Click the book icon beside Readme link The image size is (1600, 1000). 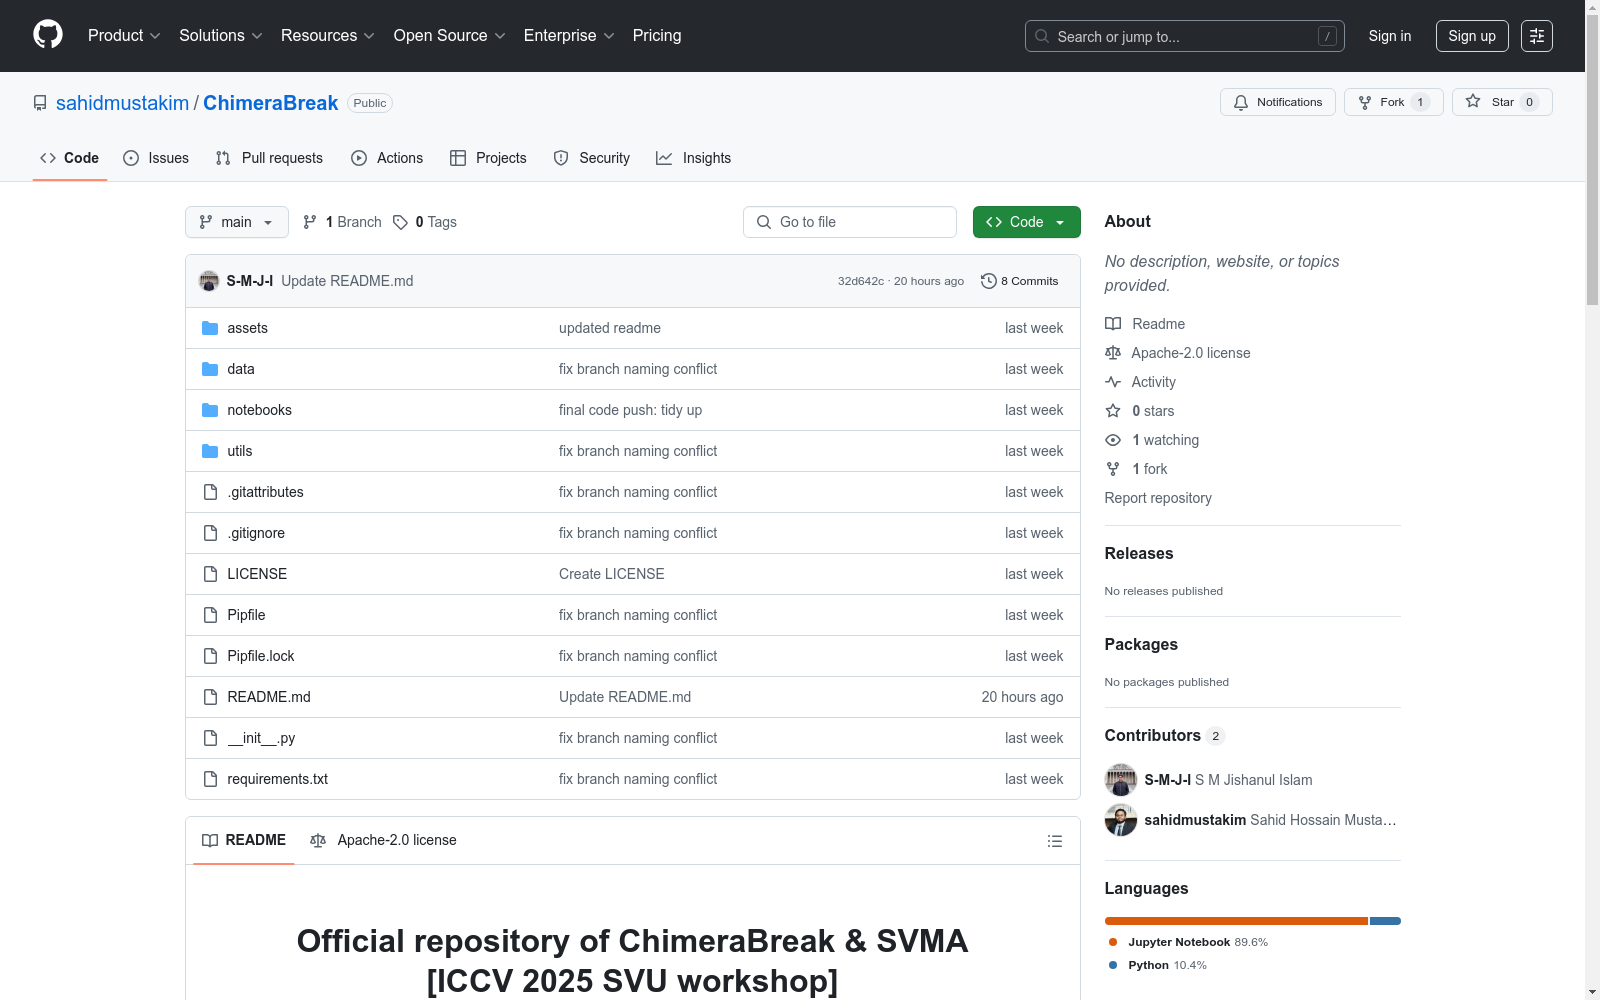point(1113,324)
